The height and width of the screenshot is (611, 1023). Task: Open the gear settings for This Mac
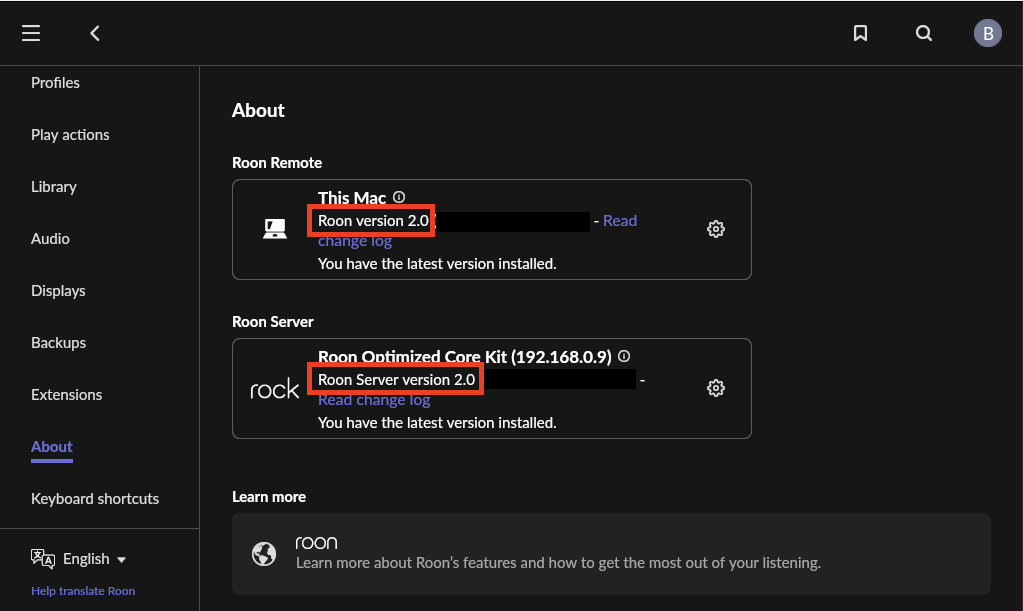(x=716, y=229)
